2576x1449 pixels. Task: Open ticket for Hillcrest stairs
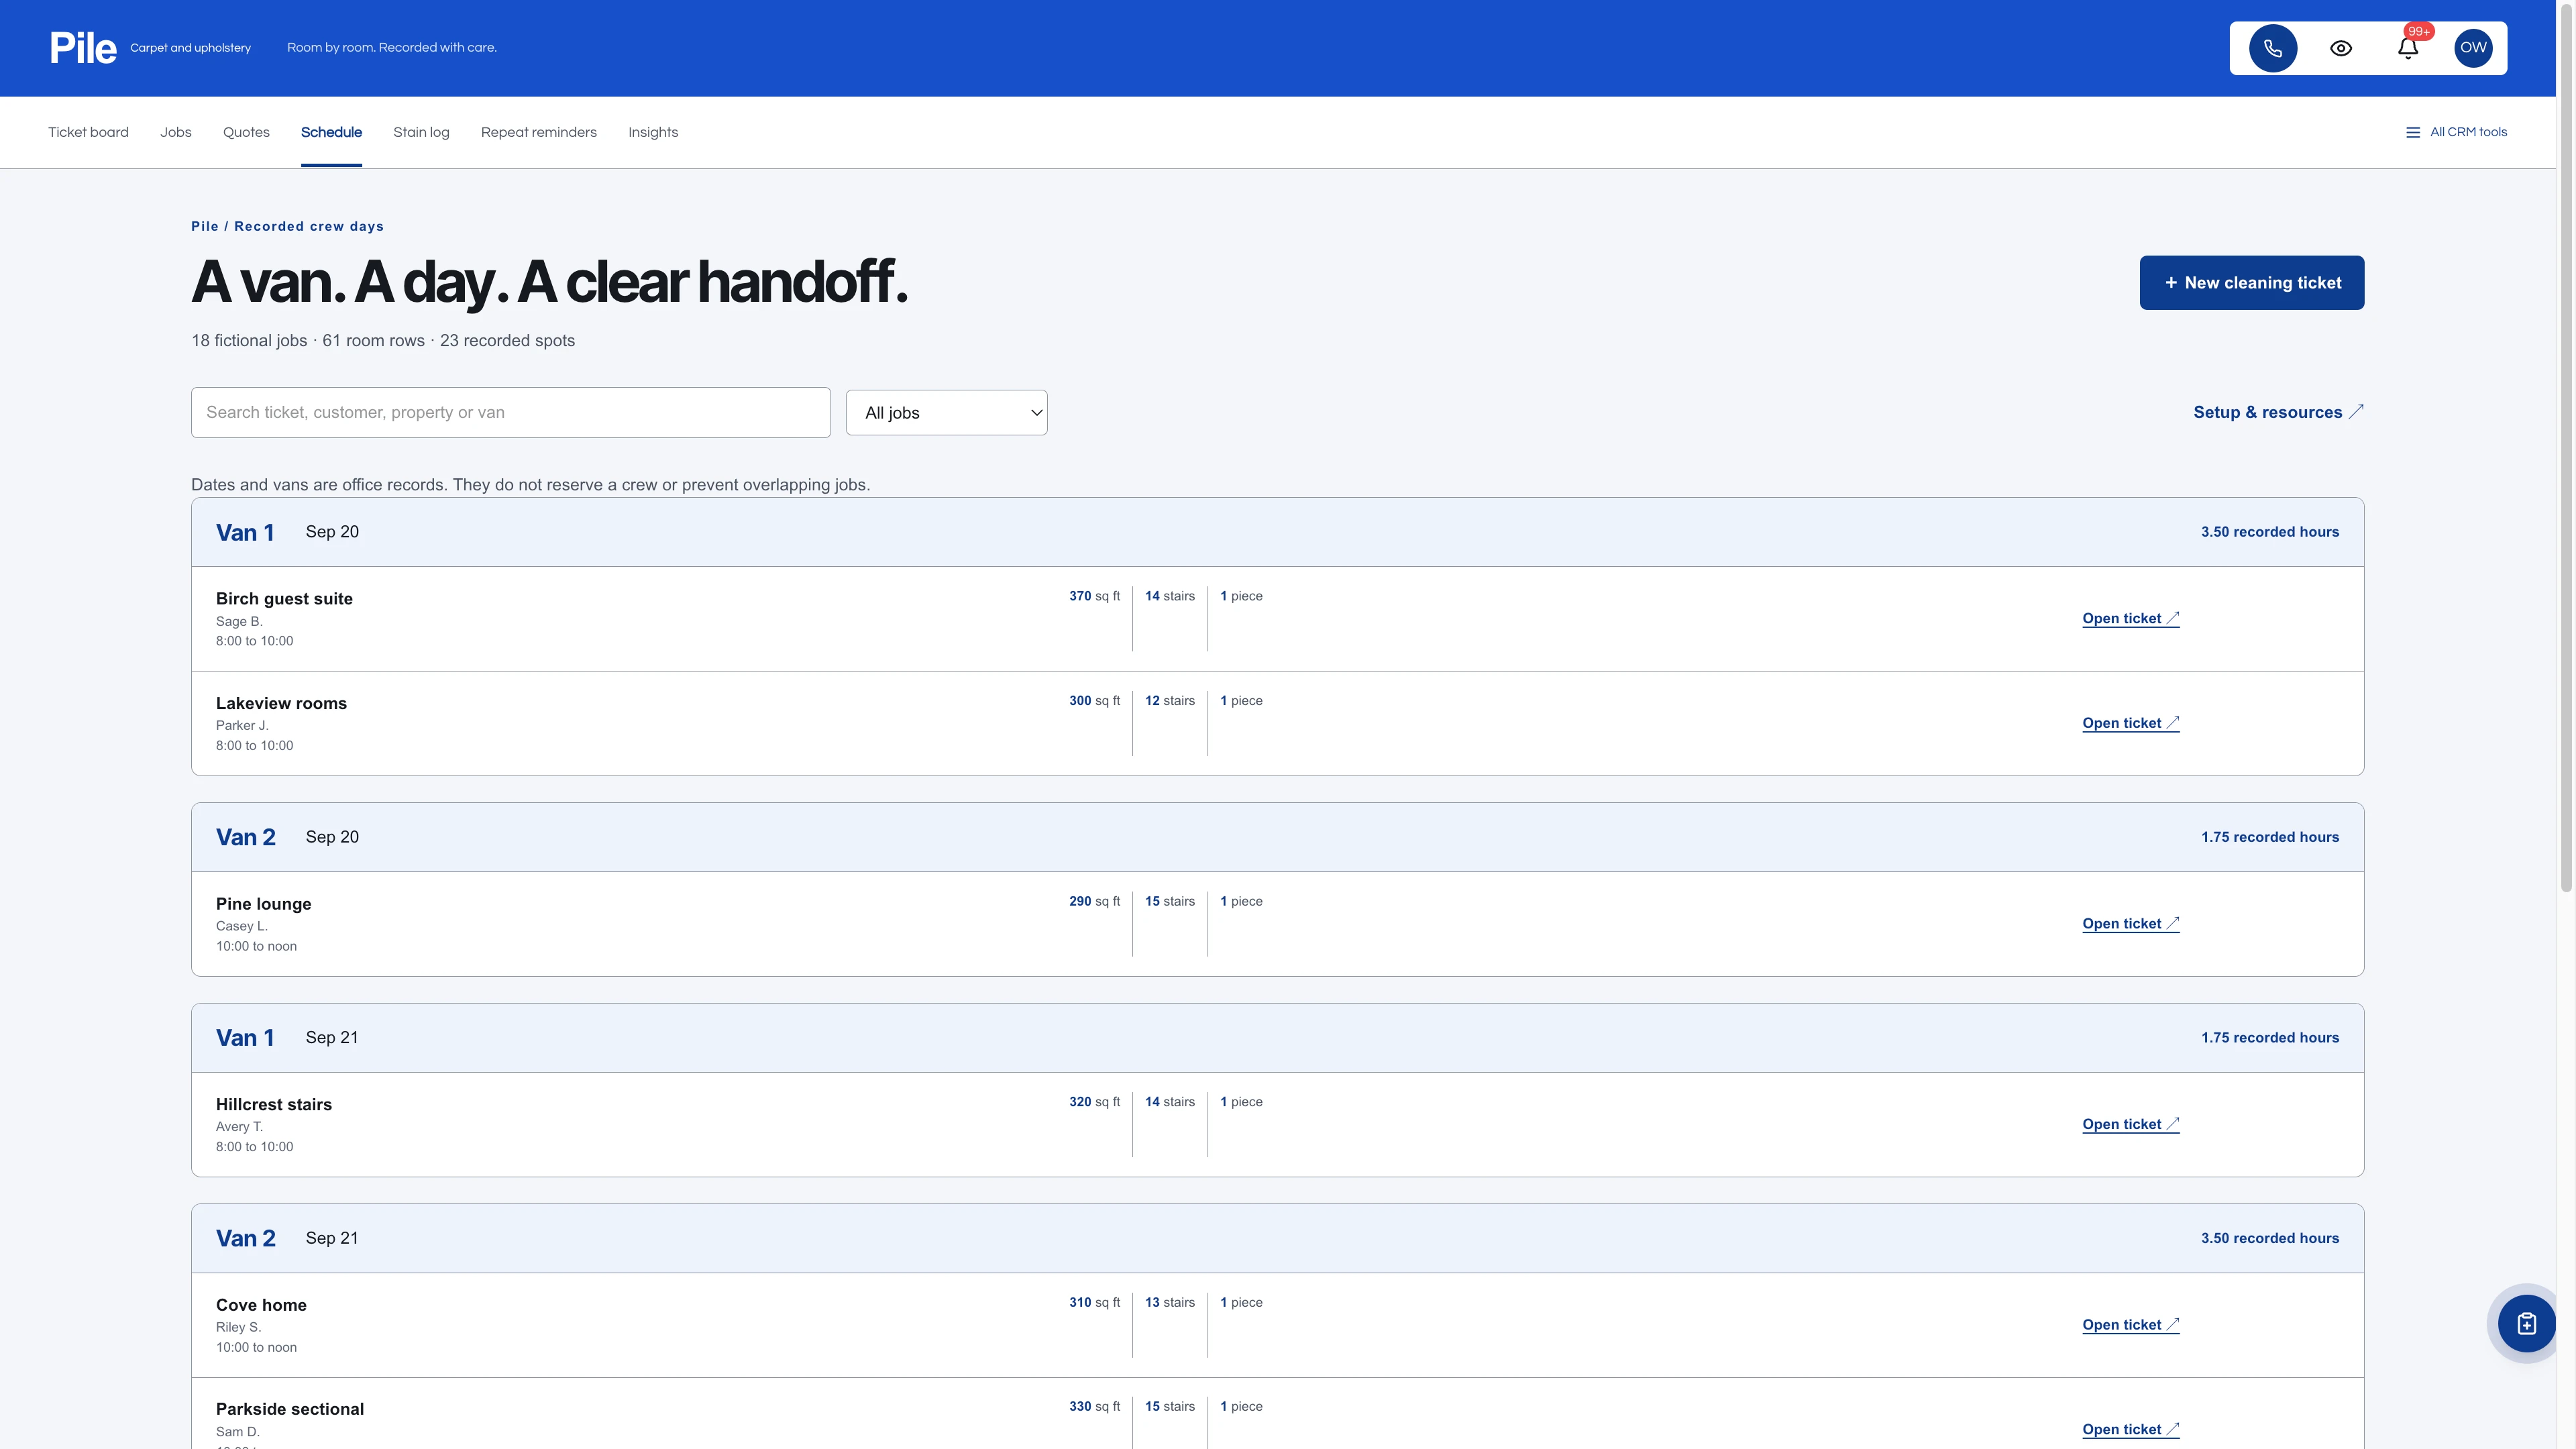(2131, 1124)
